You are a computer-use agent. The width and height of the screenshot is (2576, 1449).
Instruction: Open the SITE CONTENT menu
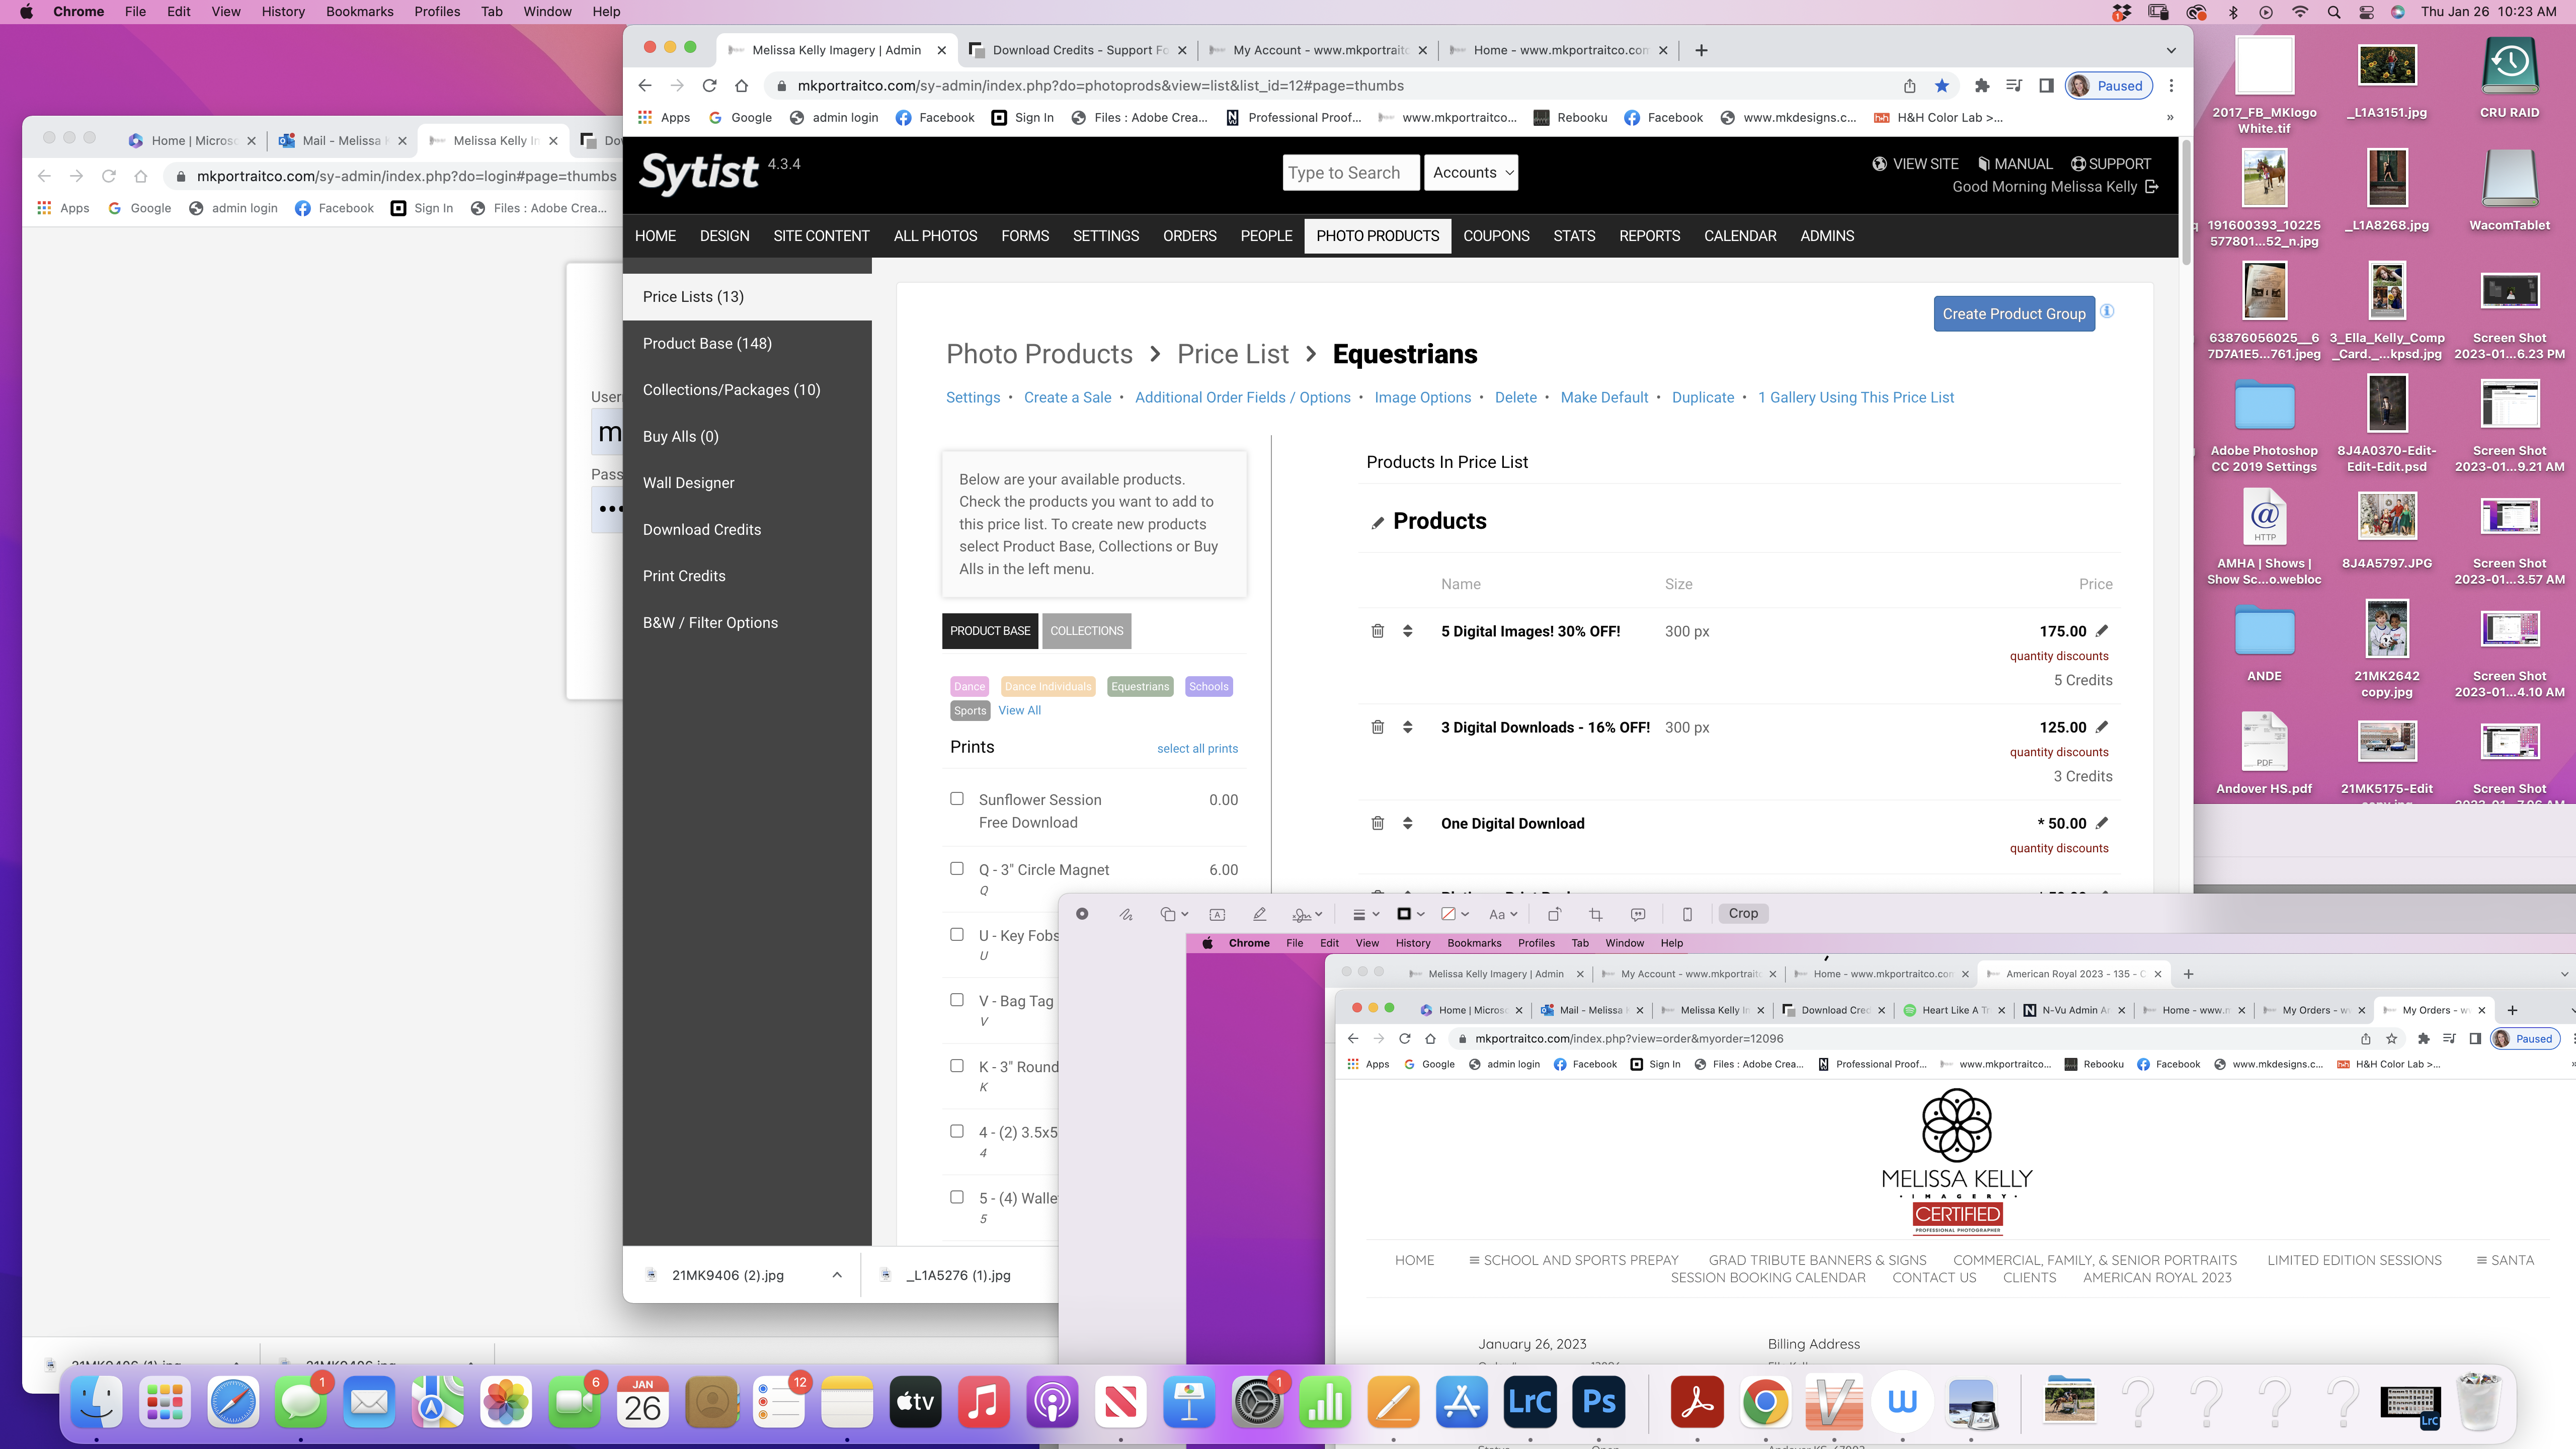pyautogui.click(x=821, y=236)
